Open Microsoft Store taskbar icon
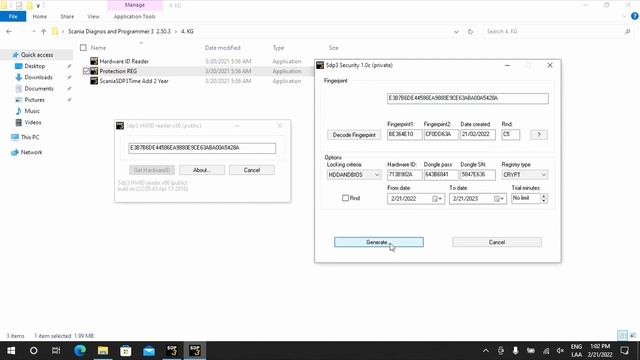 pos(126,351)
